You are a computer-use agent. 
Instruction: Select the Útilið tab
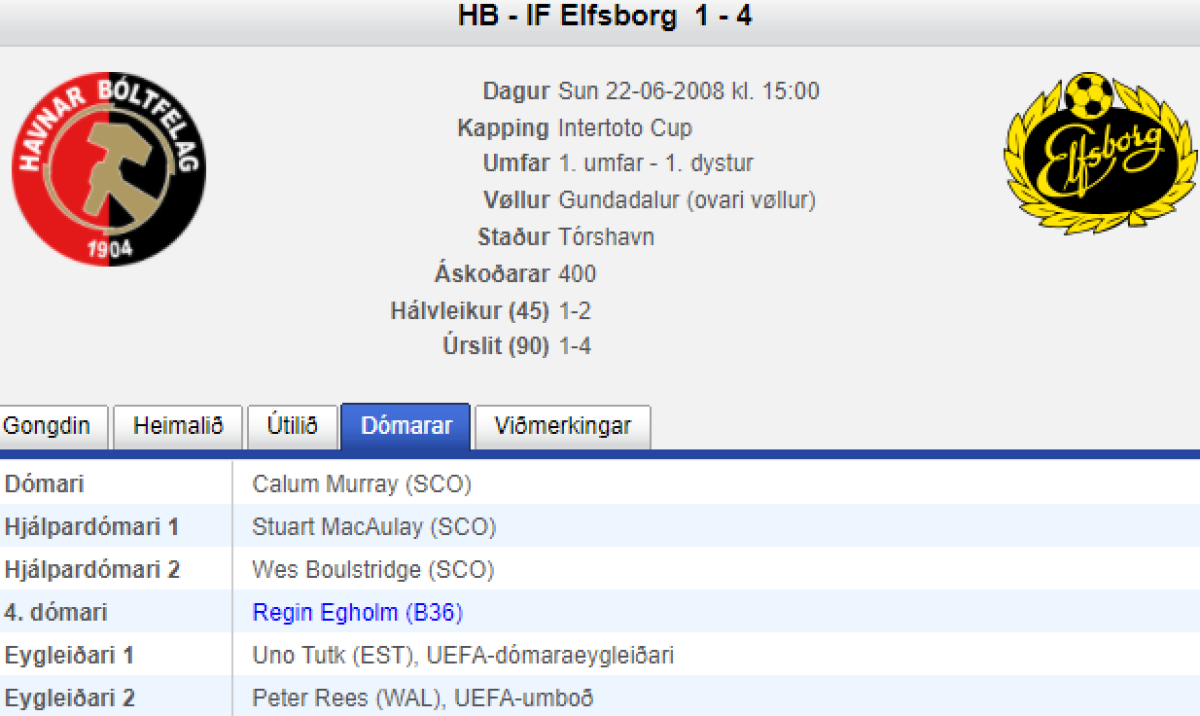[292, 426]
